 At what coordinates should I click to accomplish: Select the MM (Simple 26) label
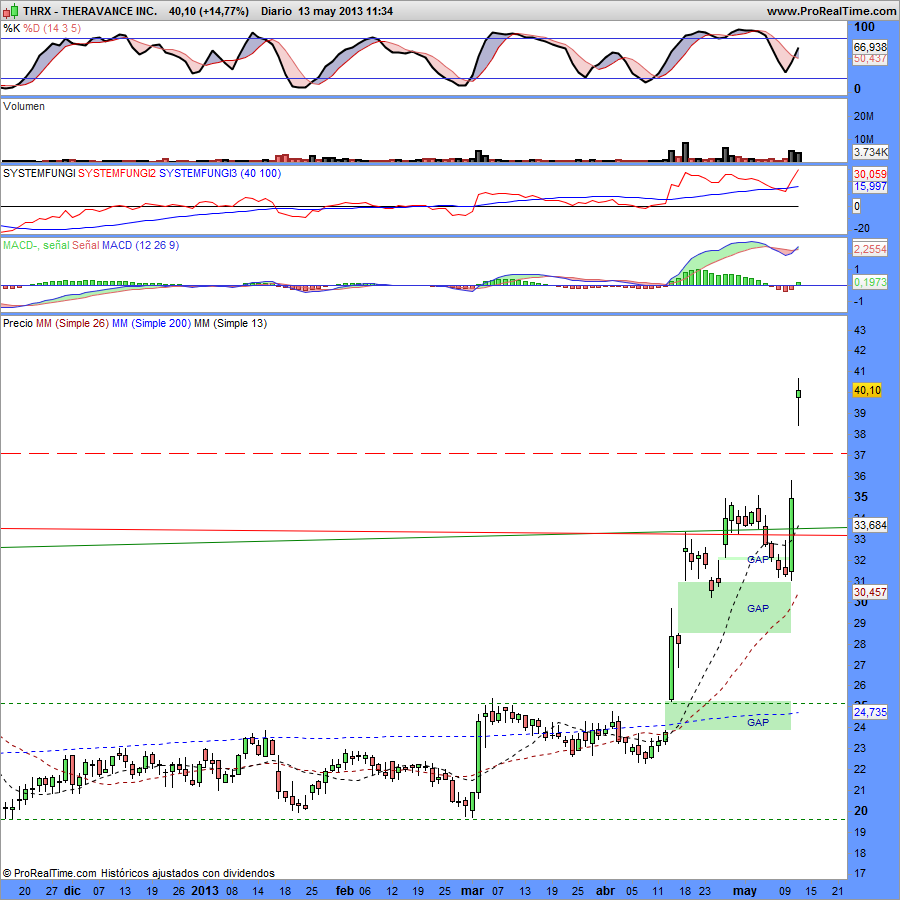[72, 323]
